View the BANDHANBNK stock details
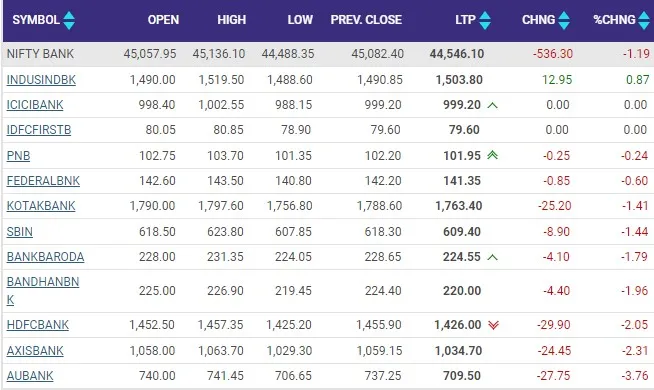Viewport: 654px width, 390px height. (x=43, y=291)
